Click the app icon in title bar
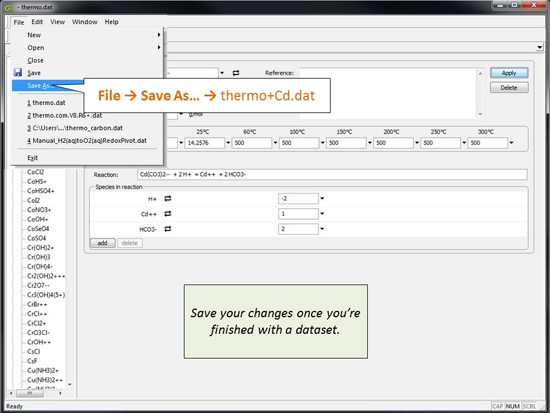The width and height of the screenshot is (550, 413). click(8, 7)
